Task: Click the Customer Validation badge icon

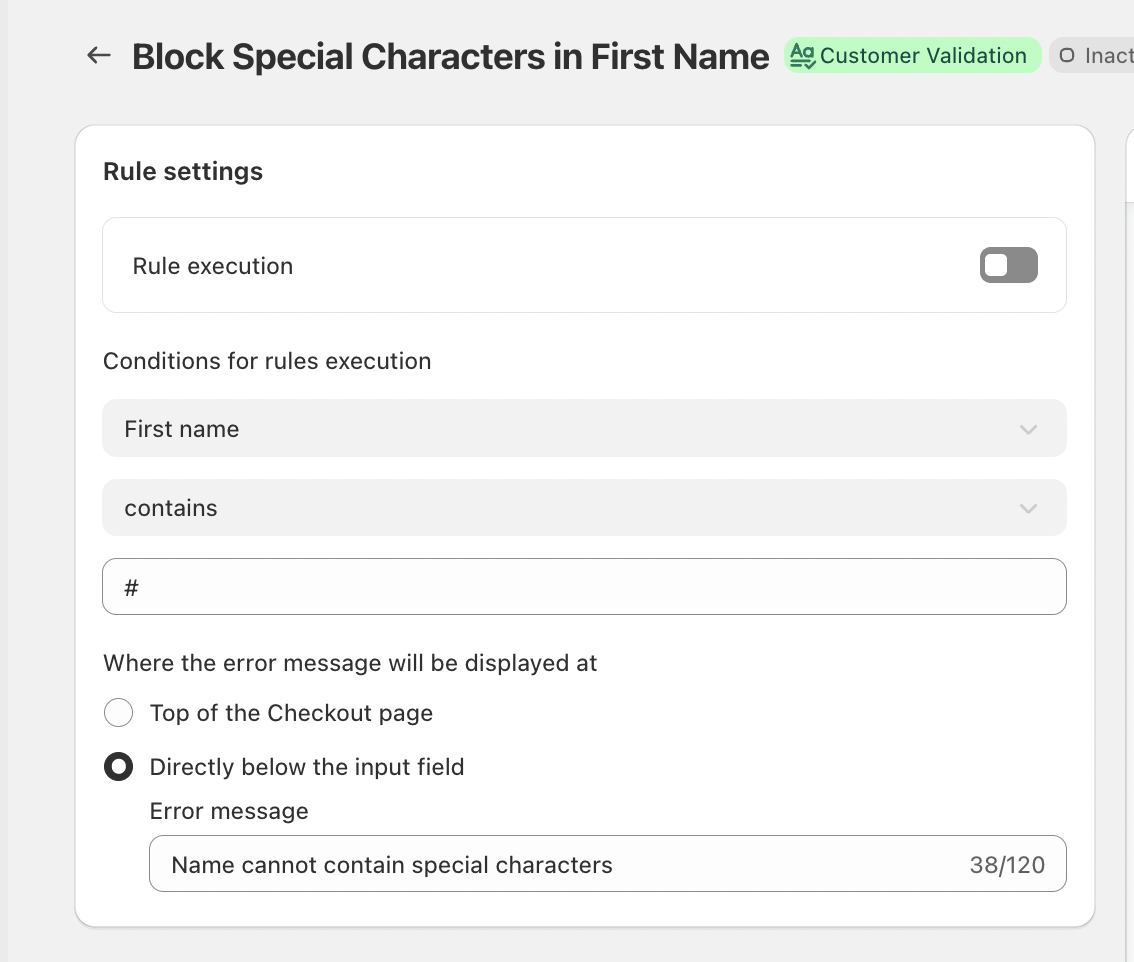Action: 802,56
